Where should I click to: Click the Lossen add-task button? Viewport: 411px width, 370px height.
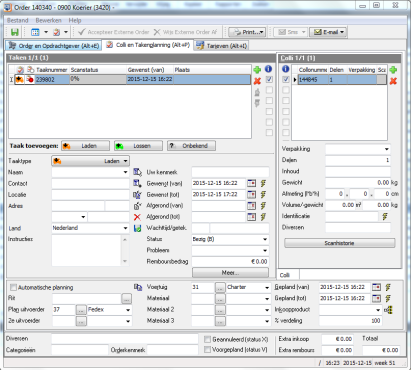138,146
